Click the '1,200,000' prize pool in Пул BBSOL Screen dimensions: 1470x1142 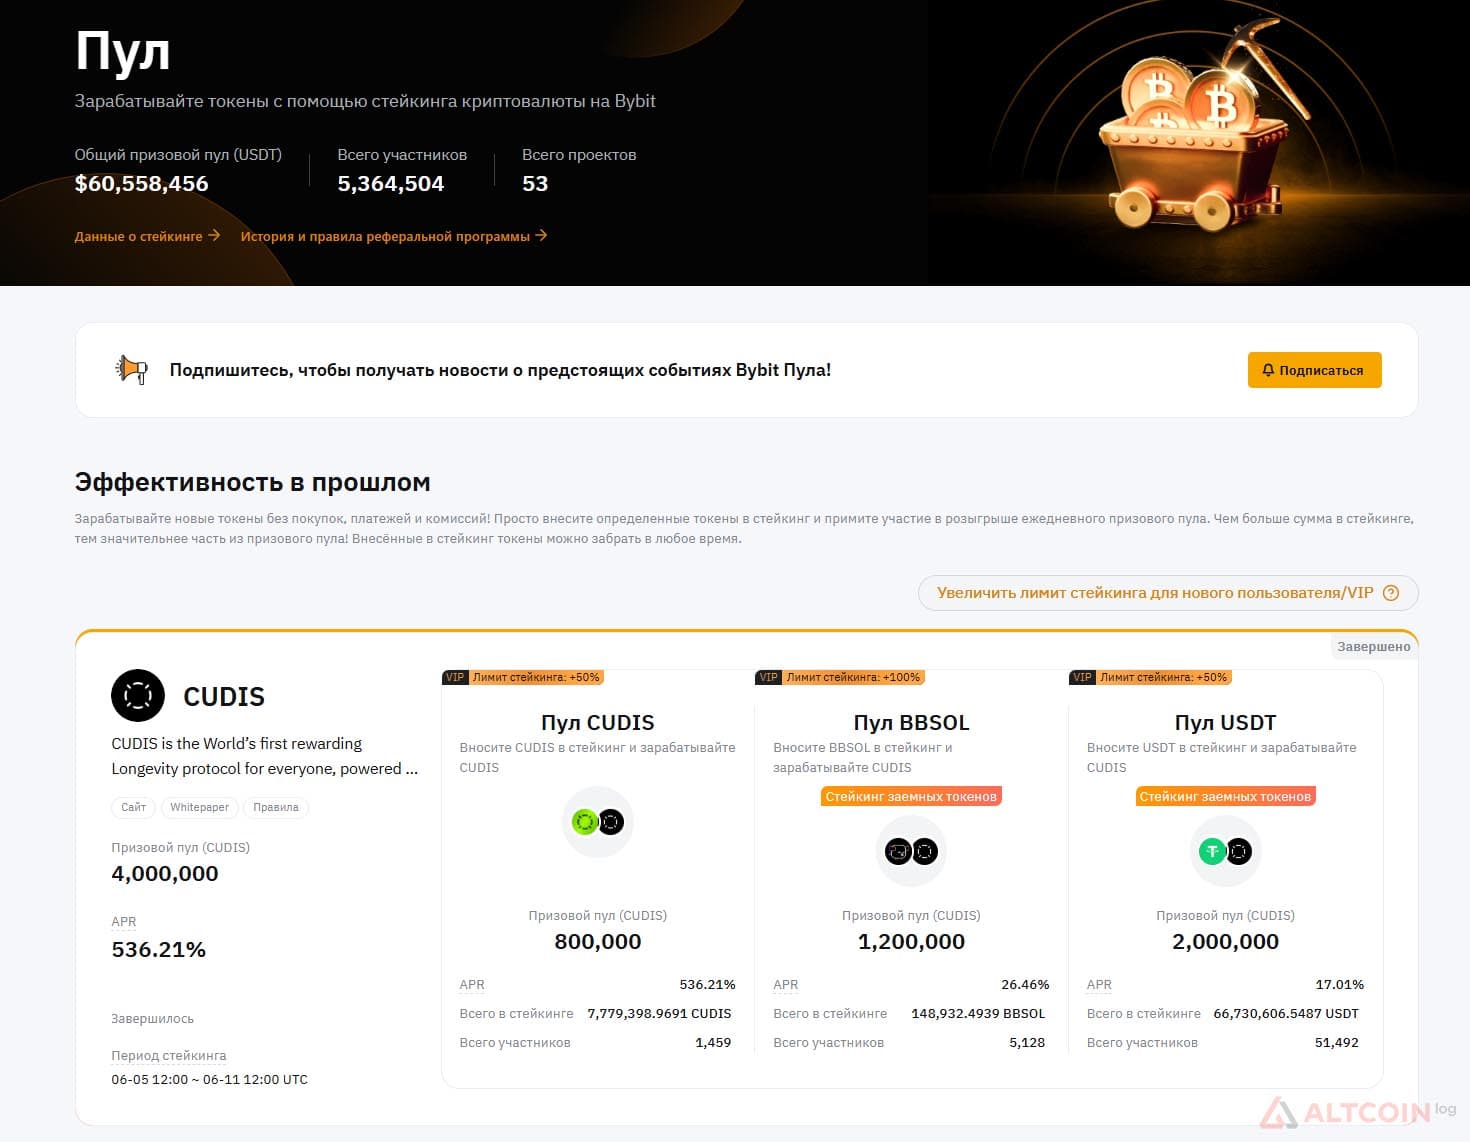click(x=911, y=941)
